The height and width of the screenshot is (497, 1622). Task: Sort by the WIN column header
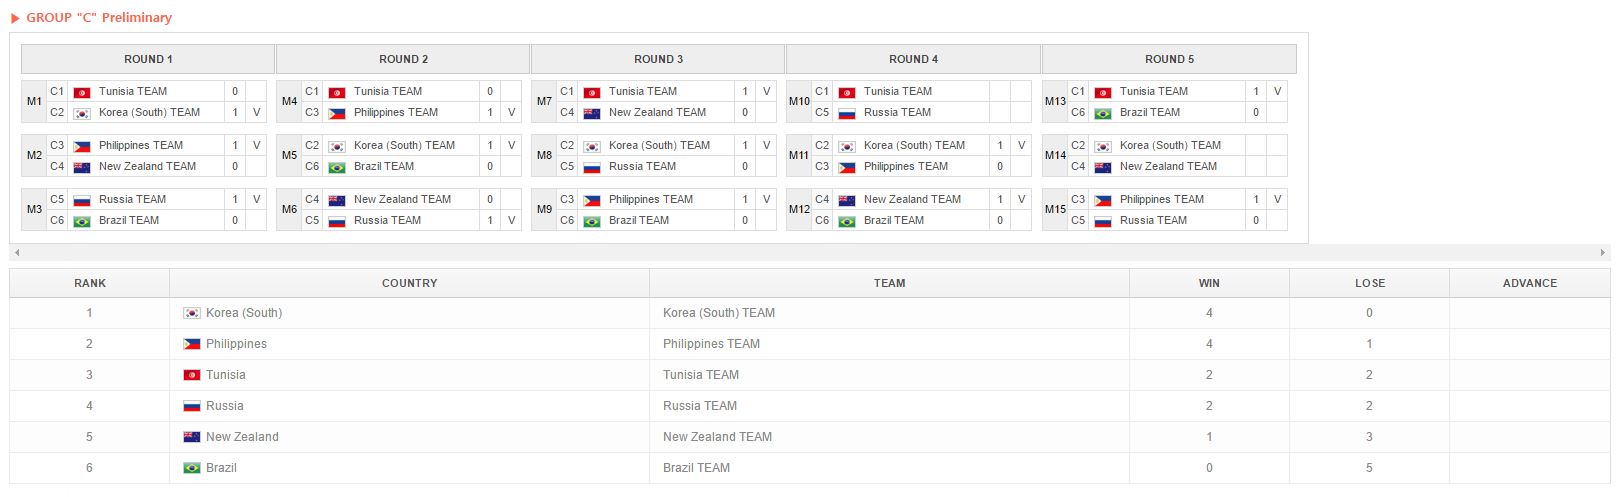1209,283
